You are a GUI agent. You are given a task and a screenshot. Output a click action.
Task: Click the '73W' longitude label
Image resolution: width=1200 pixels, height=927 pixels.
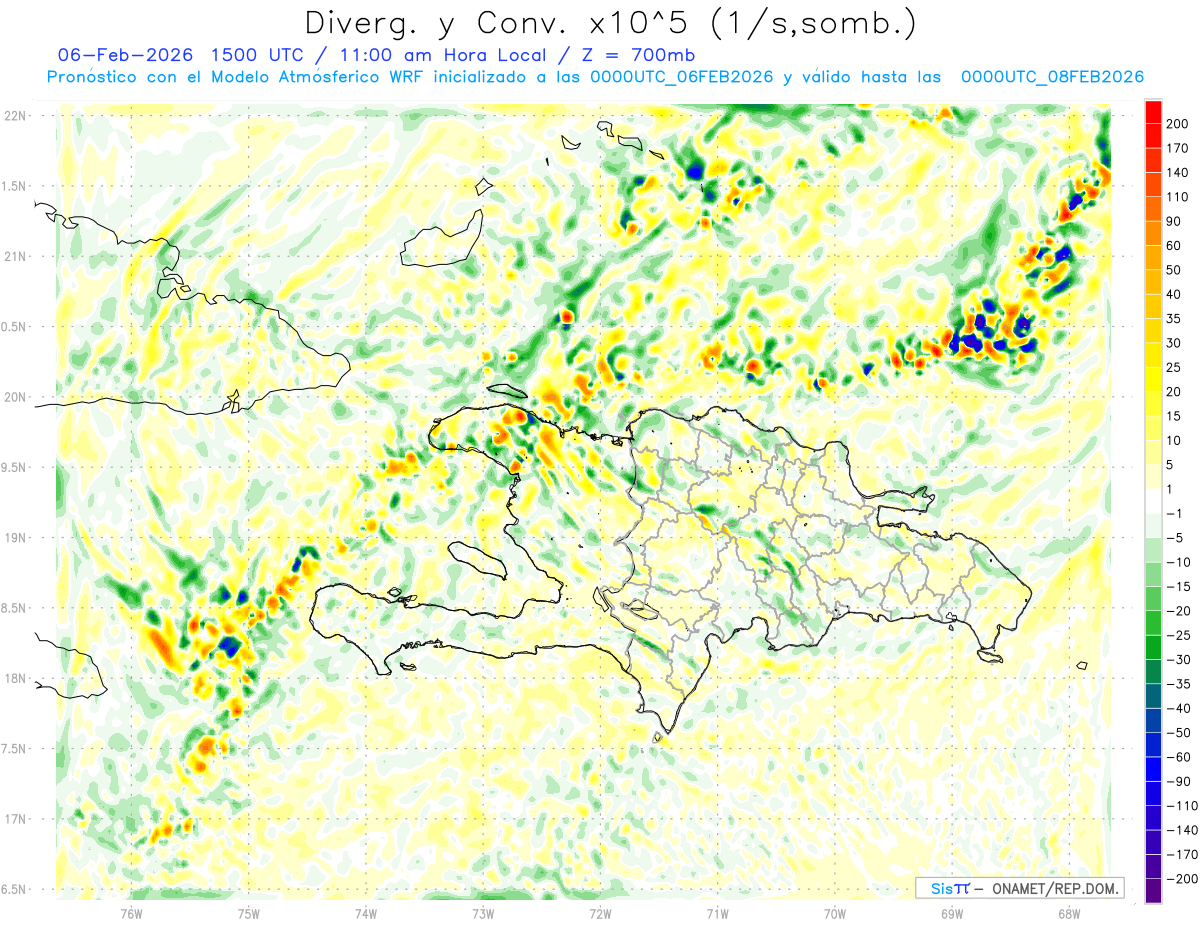click(x=483, y=914)
